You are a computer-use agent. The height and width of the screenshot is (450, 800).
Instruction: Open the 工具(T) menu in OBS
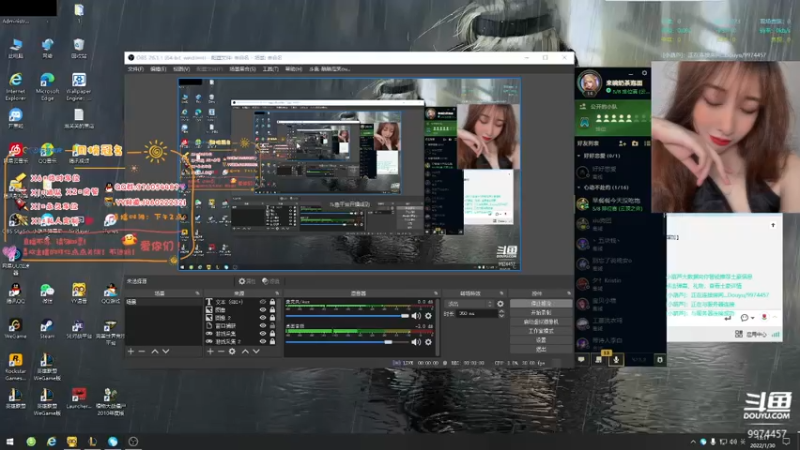[x=270, y=69]
